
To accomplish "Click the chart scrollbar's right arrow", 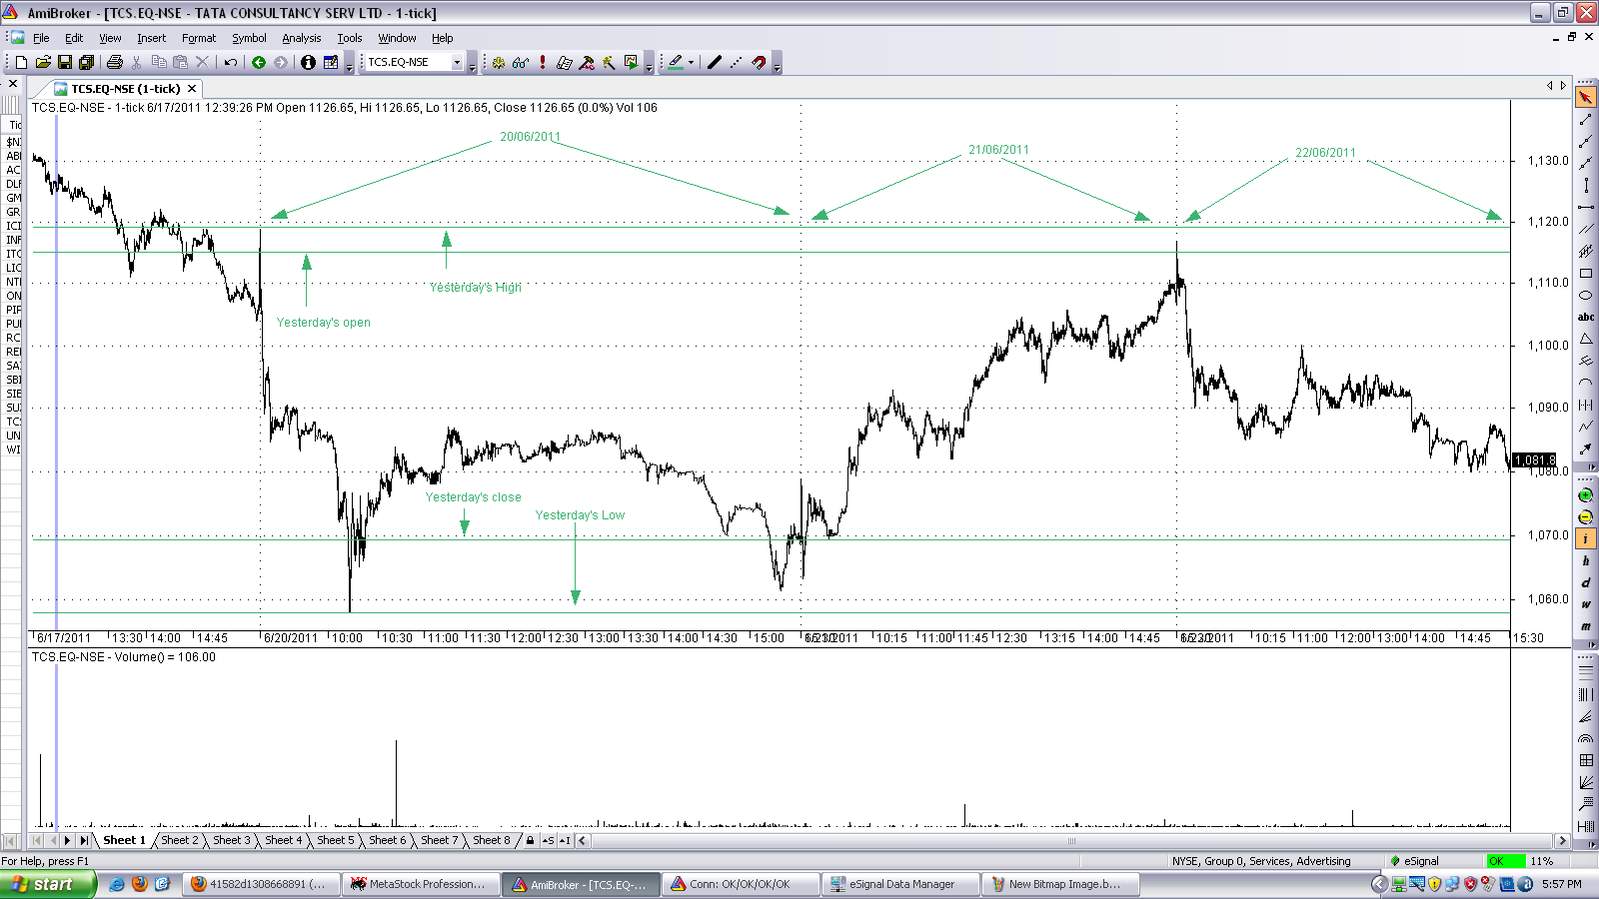I will click(1562, 840).
